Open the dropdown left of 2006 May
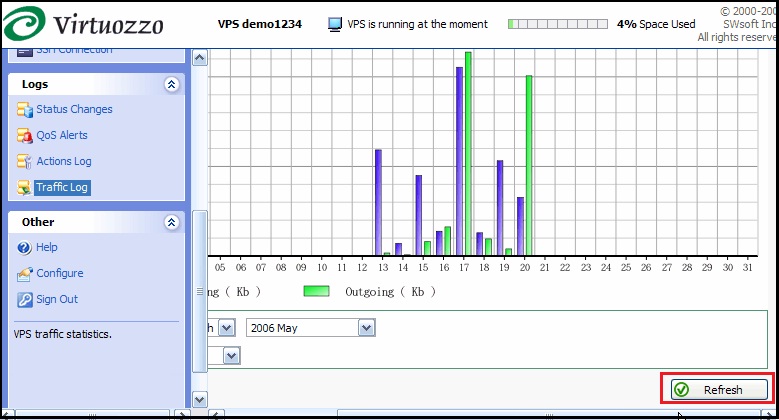Screen dimensions: 779x420 pyautogui.click(x=227, y=328)
